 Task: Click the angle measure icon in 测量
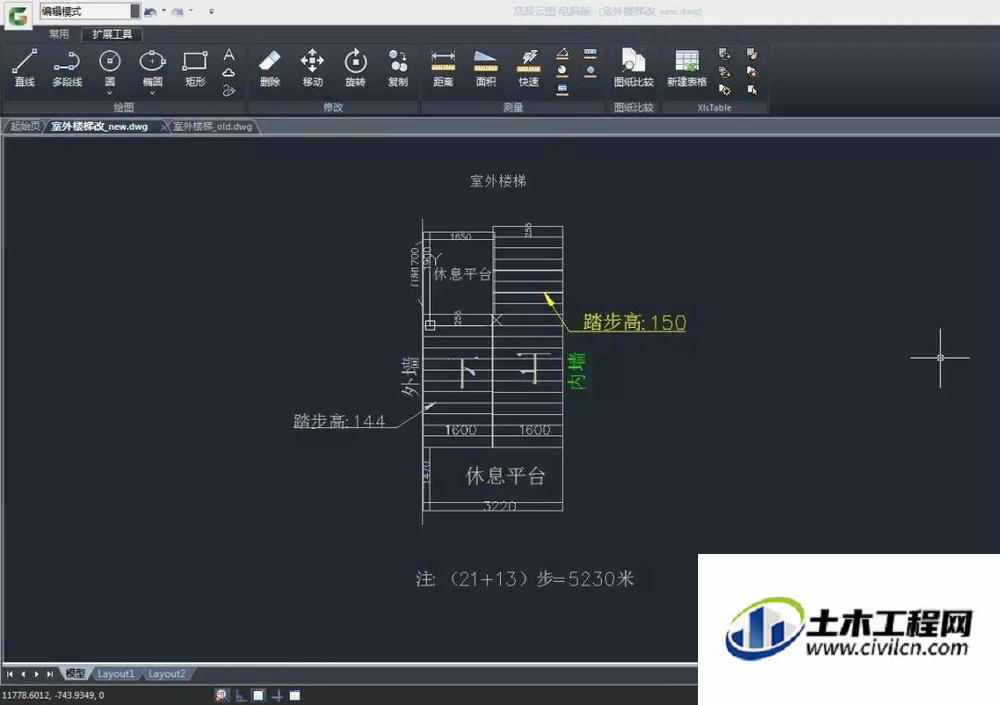point(562,54)
